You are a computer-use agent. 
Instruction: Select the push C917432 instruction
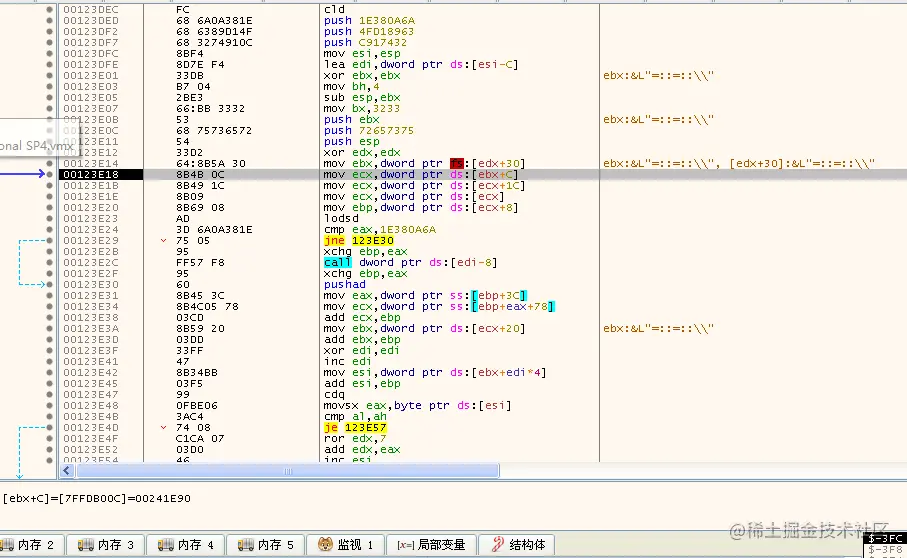coord(365,43)
